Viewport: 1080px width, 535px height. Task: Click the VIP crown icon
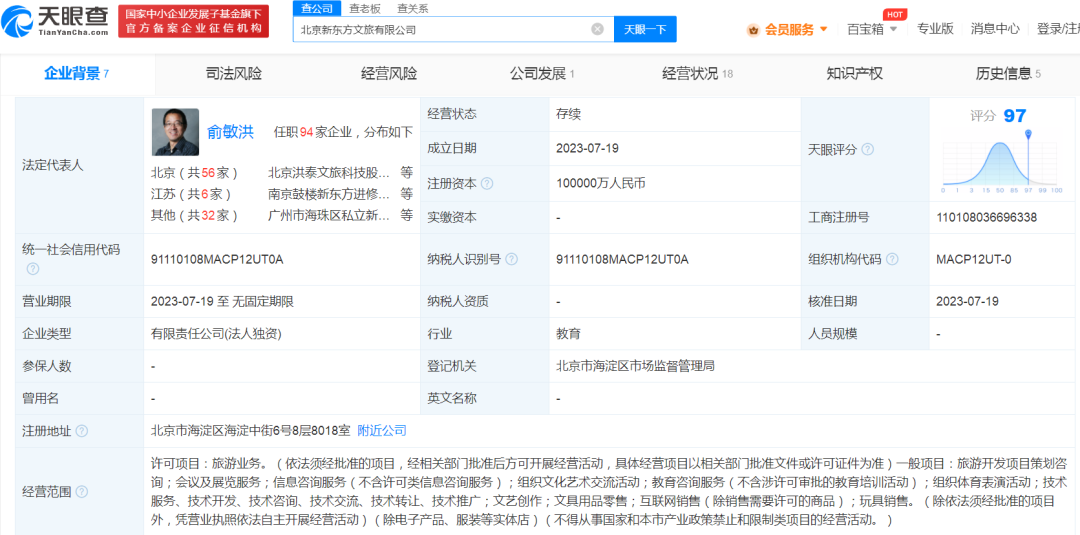[754, 30]
